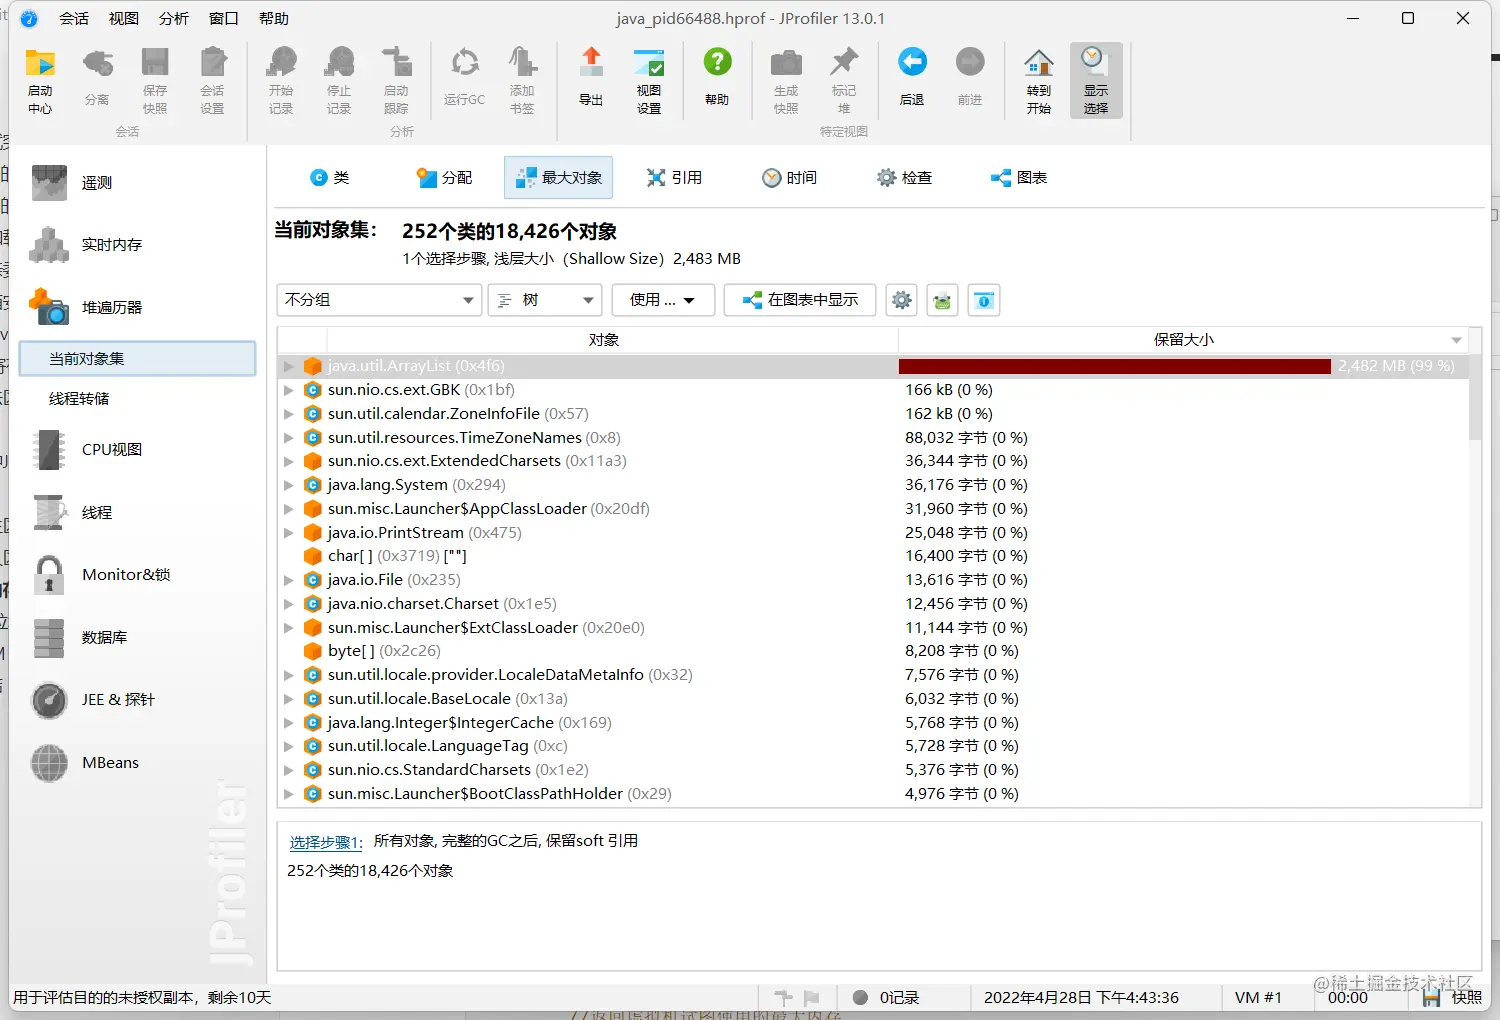The image size is (1500, 1020).
Task: Switch to the 类 classes view tab
Action: [330, 178]
